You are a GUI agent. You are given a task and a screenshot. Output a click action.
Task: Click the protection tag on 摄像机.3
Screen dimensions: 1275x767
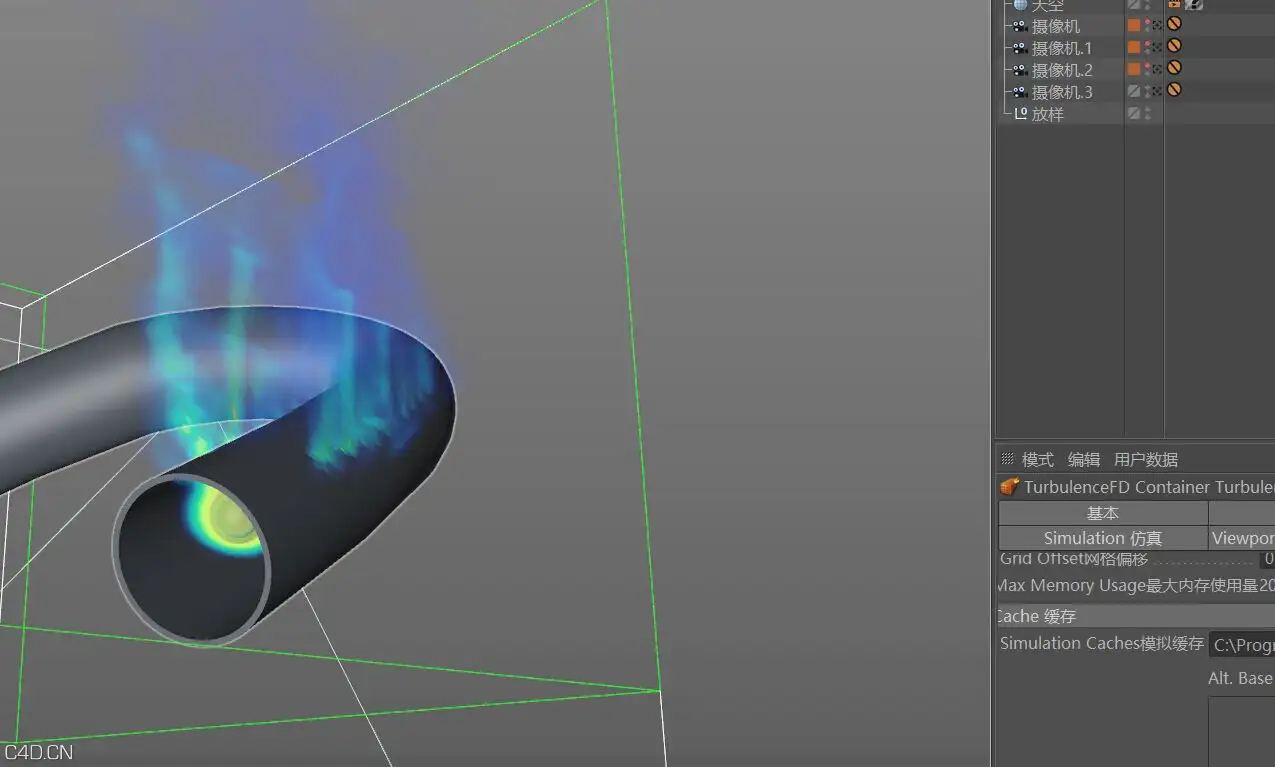[x=1175, y=89]
